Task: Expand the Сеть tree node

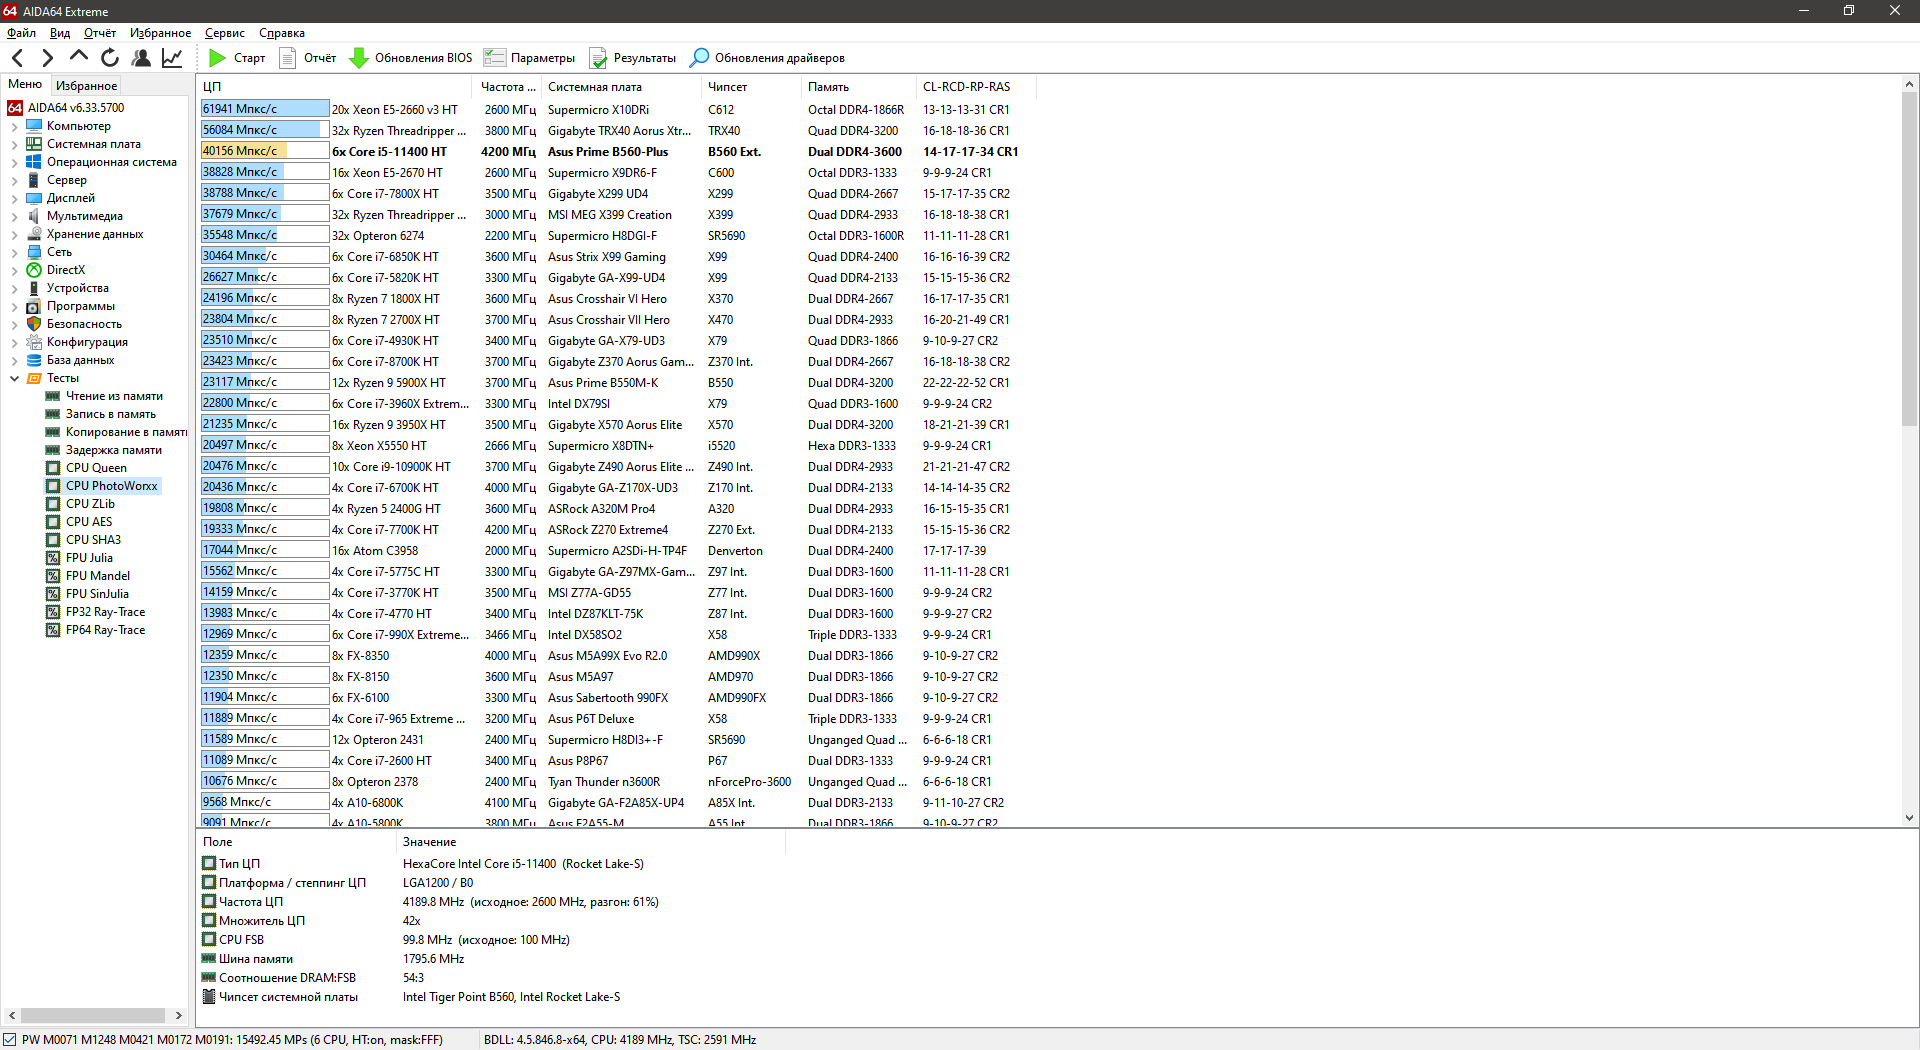Action: pos(14,252)
